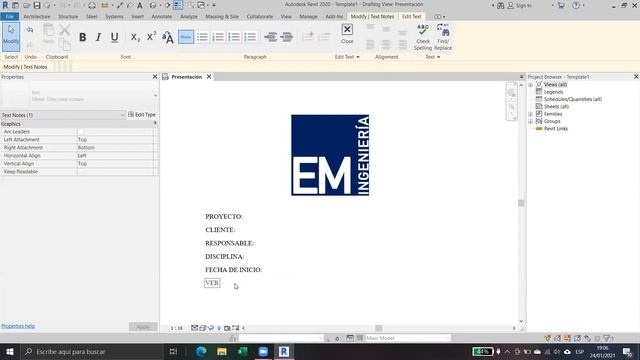640x360 pixels.
Task: Expand the Families tree node
Action: (531, 114)
